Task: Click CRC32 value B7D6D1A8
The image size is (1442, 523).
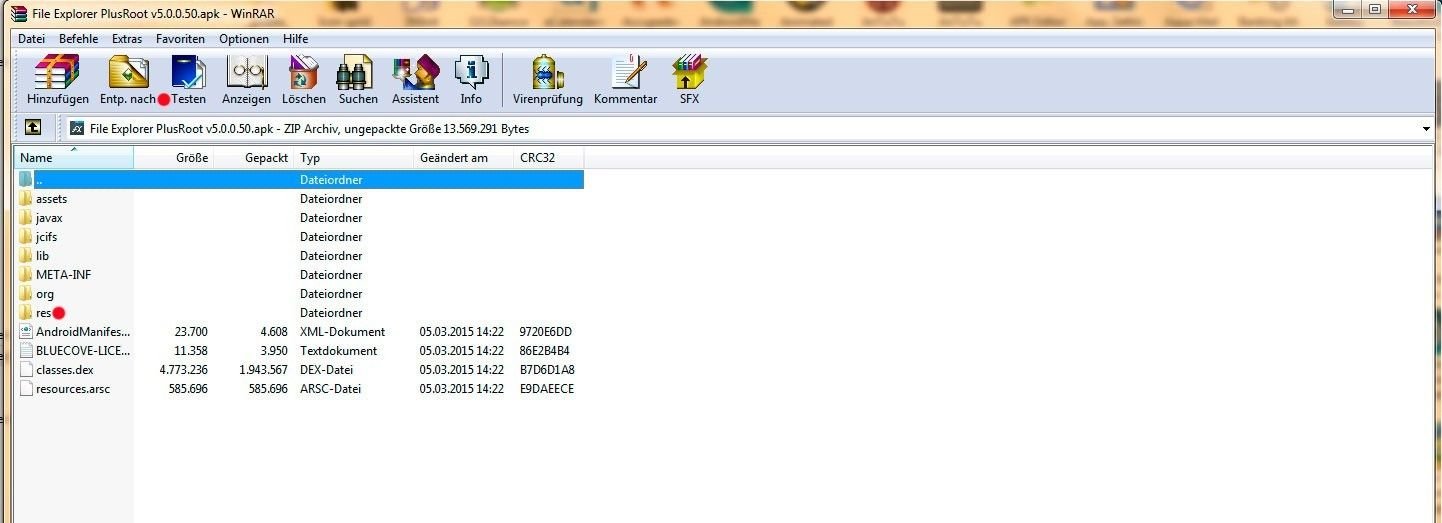Action: pos(547,370)
